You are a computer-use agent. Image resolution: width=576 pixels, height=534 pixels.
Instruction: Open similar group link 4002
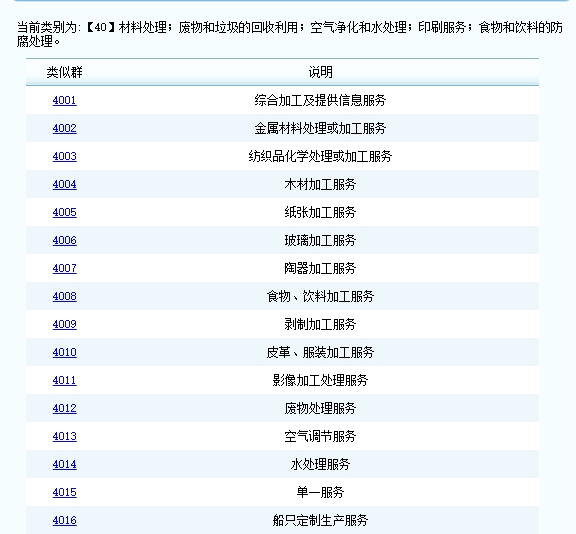(64, 128)
